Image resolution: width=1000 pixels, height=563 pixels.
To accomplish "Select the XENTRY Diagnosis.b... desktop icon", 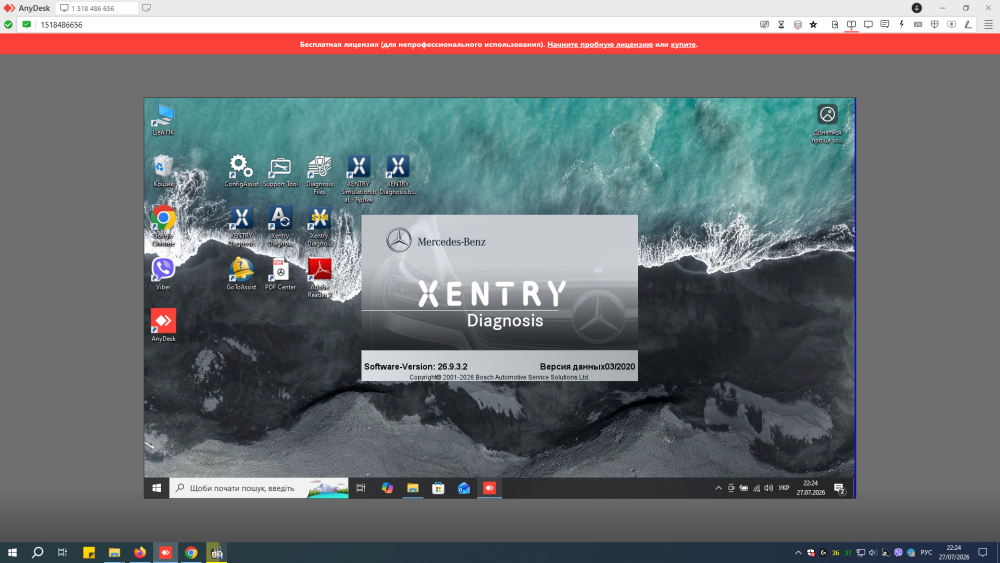I will pos(397,175).
